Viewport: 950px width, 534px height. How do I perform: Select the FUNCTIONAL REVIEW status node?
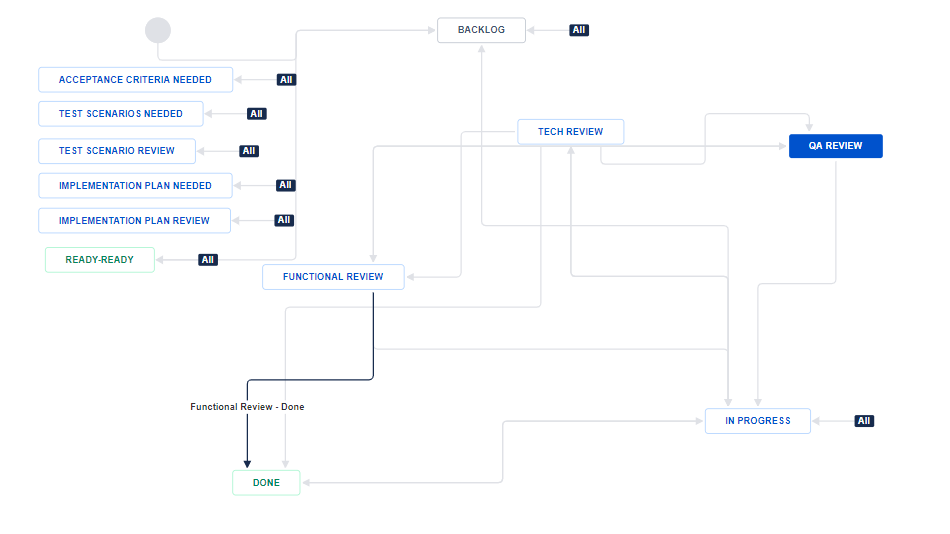[x=333, y=277]
